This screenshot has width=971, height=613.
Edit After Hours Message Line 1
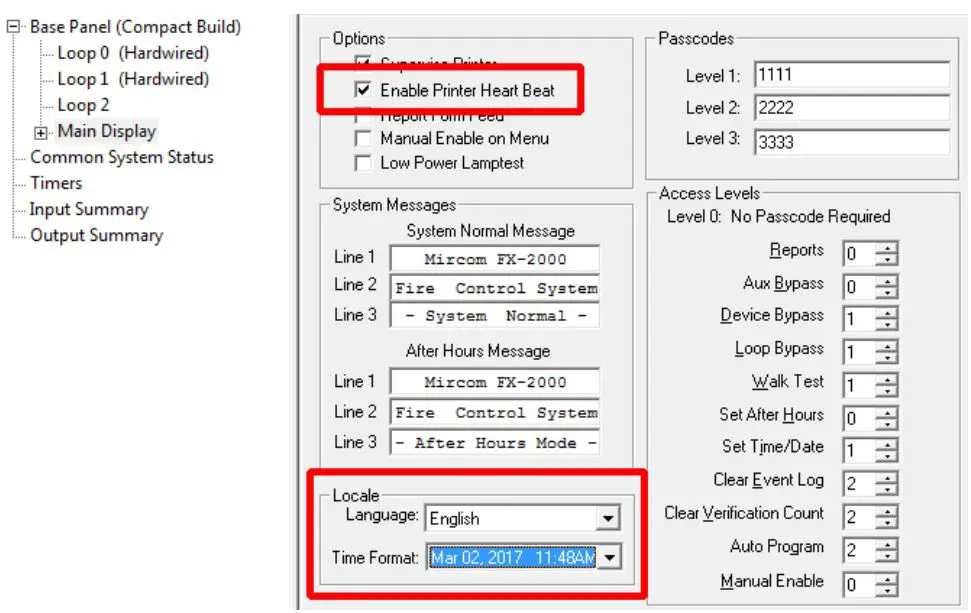[495, 382]
